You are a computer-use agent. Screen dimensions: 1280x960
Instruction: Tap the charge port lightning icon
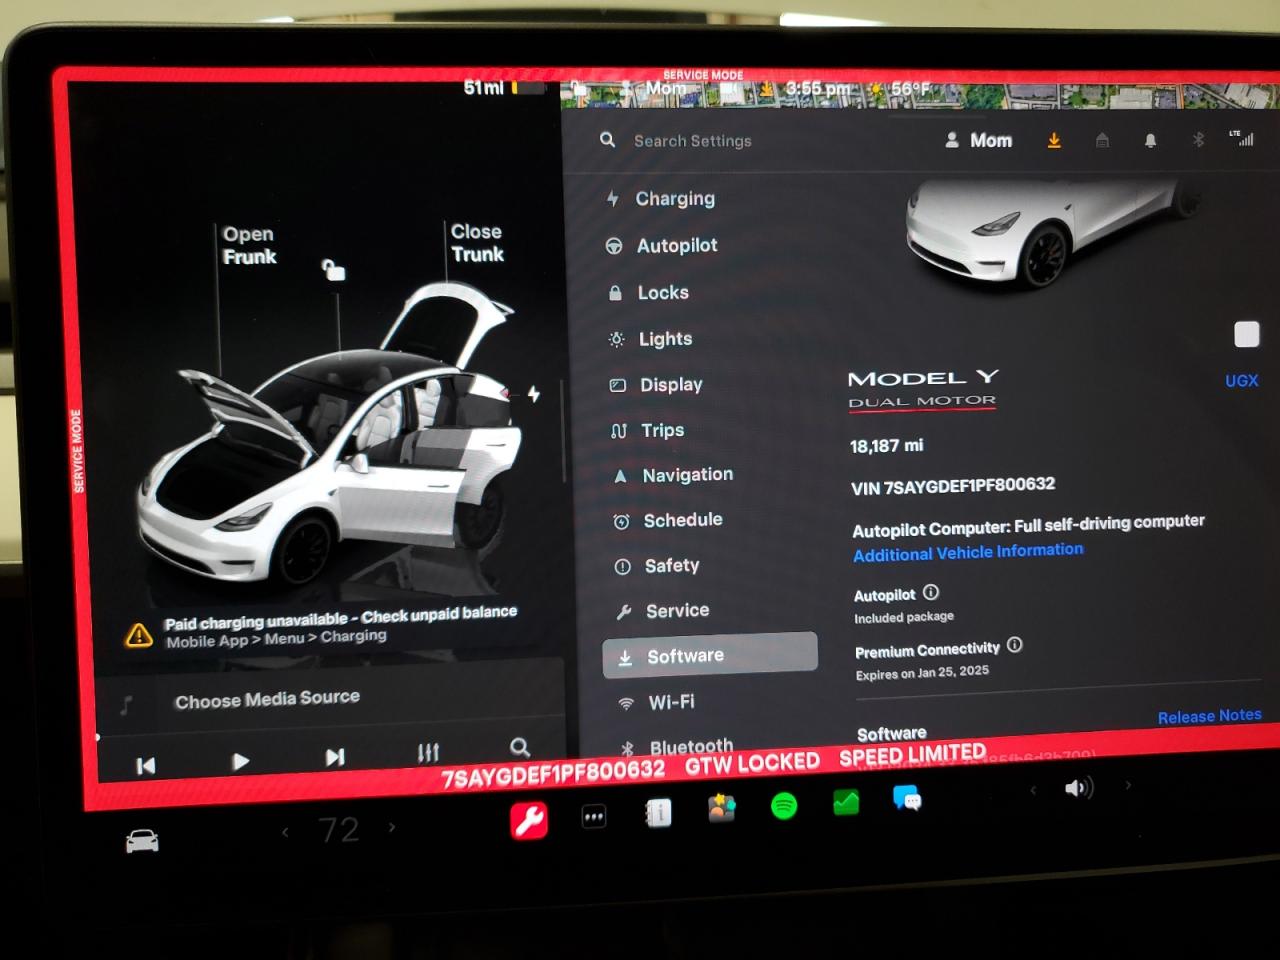(x=534, y=394)
